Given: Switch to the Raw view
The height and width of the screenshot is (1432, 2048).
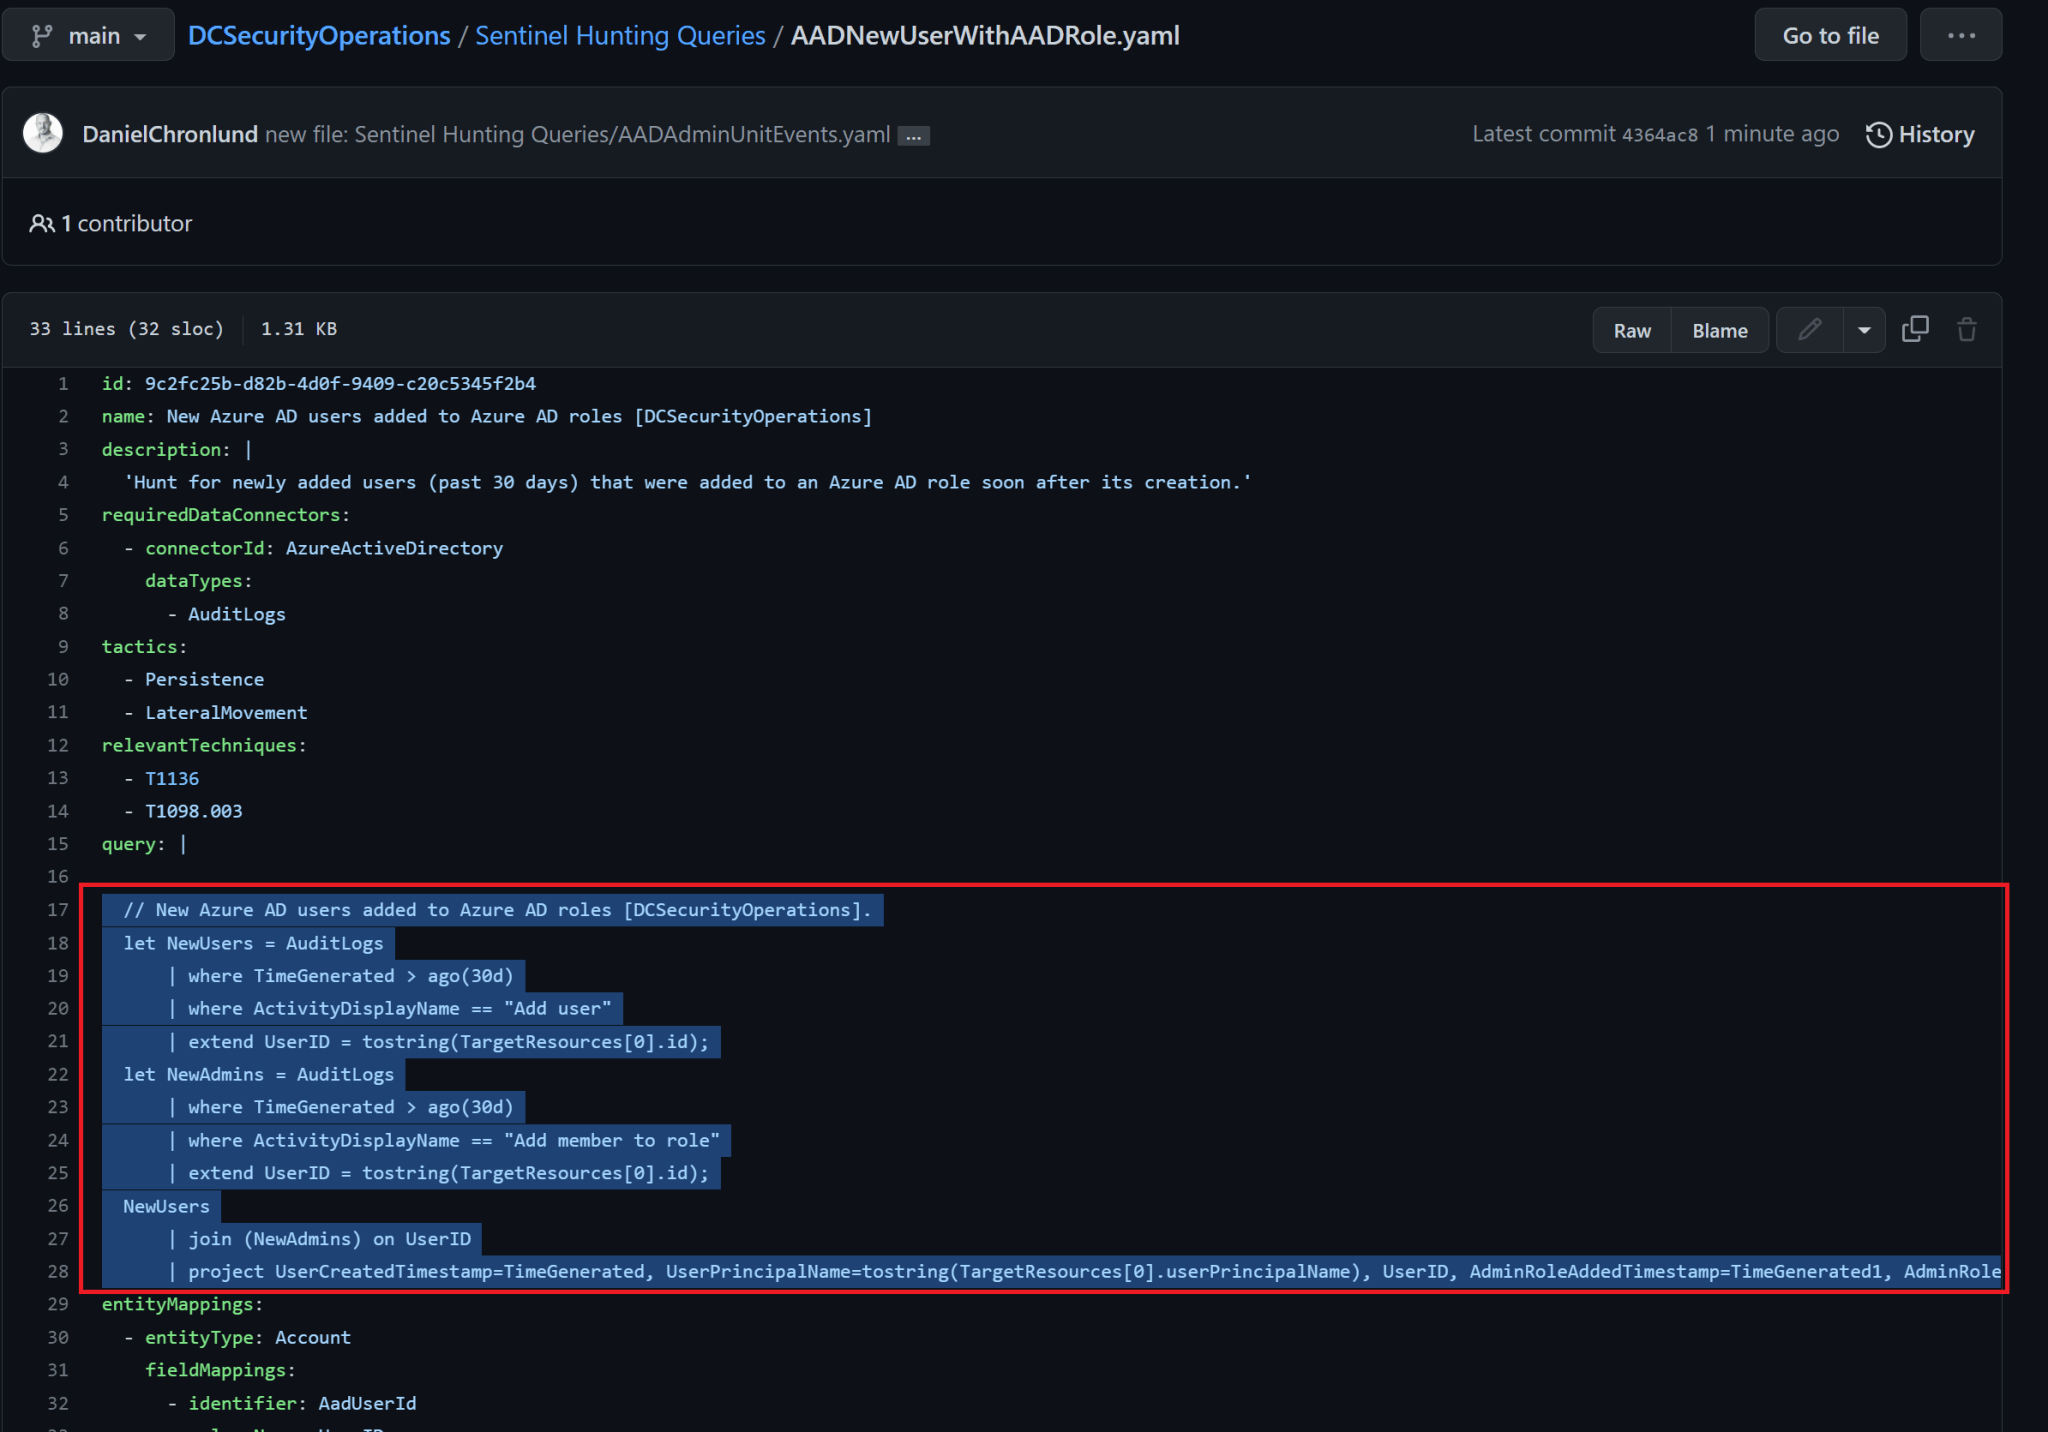Looking at the screenshot, I should pyautogui.click(x=1631, y=329).
